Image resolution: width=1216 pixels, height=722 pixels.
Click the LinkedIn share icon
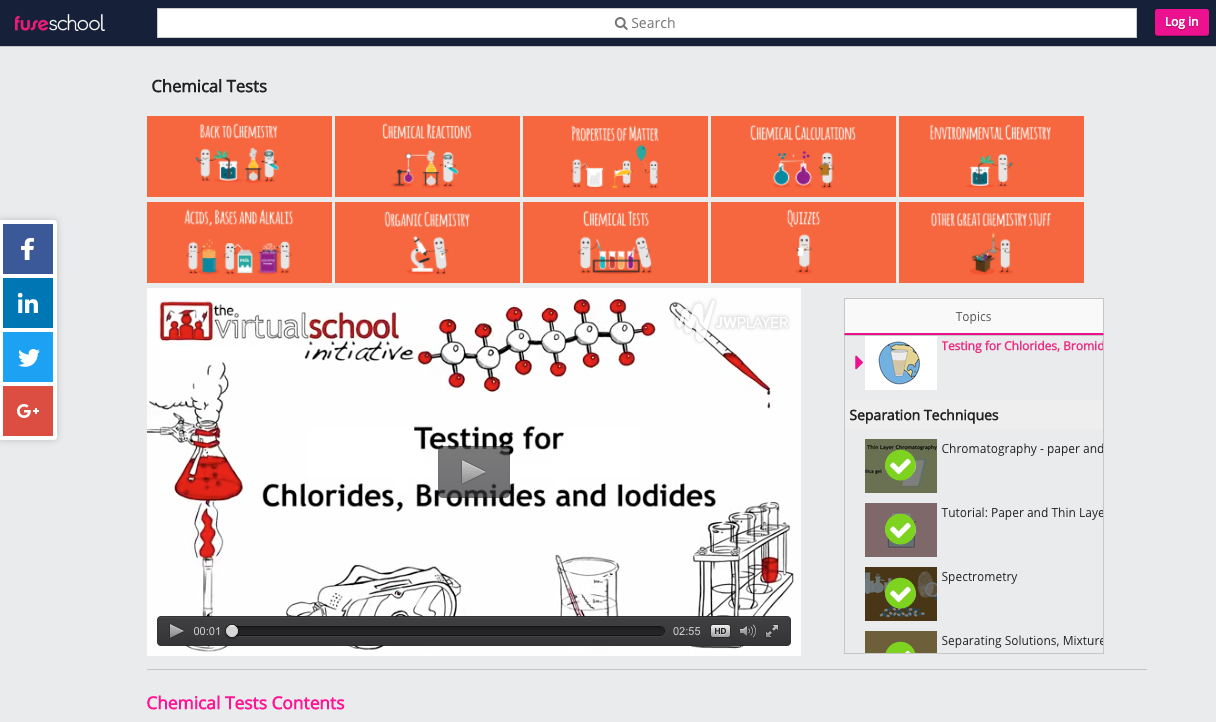click(27, 302)
